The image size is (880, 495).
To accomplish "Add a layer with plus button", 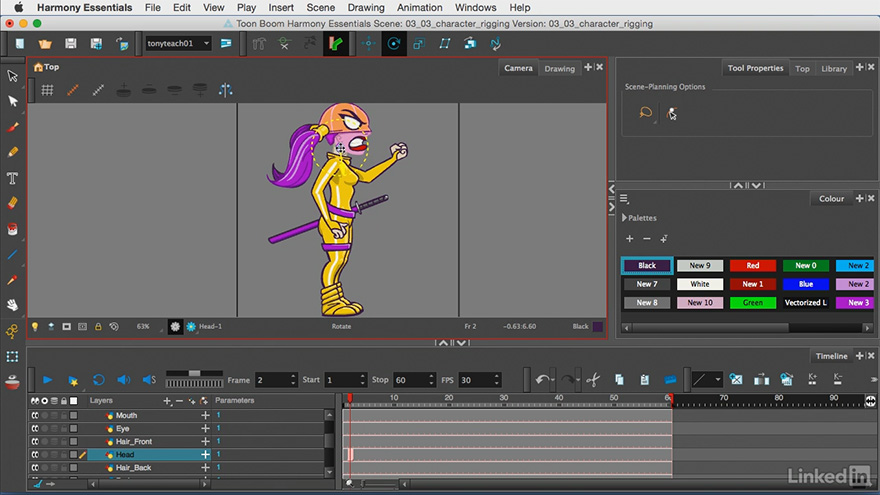I will [x=167, y=401].
